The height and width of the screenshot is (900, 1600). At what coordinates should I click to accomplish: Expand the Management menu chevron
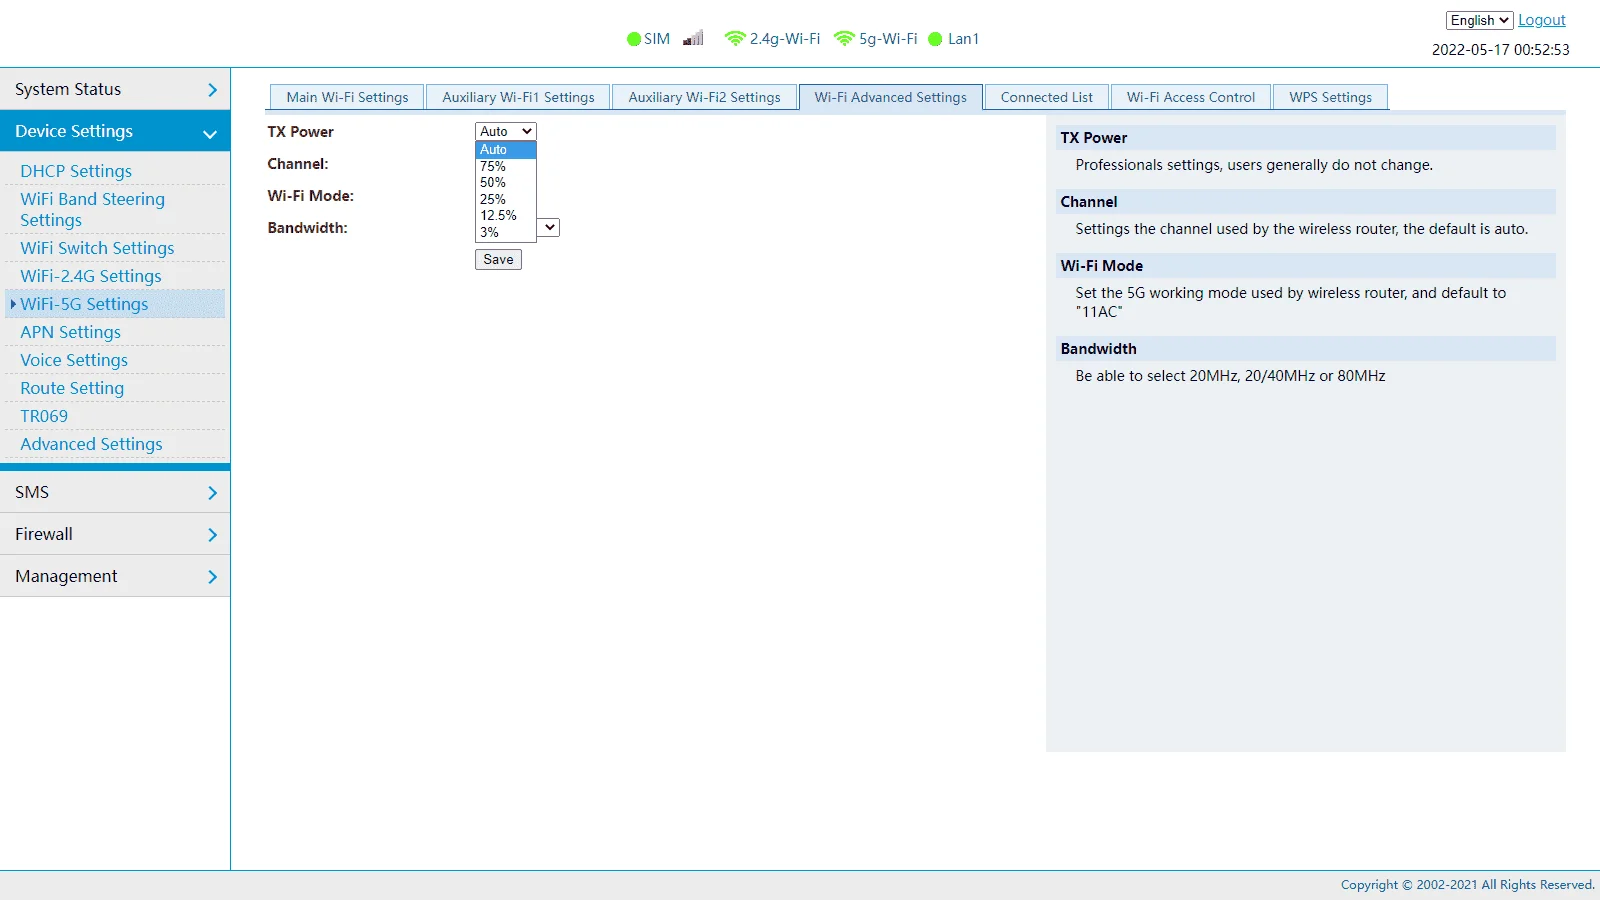click(212, 577)
